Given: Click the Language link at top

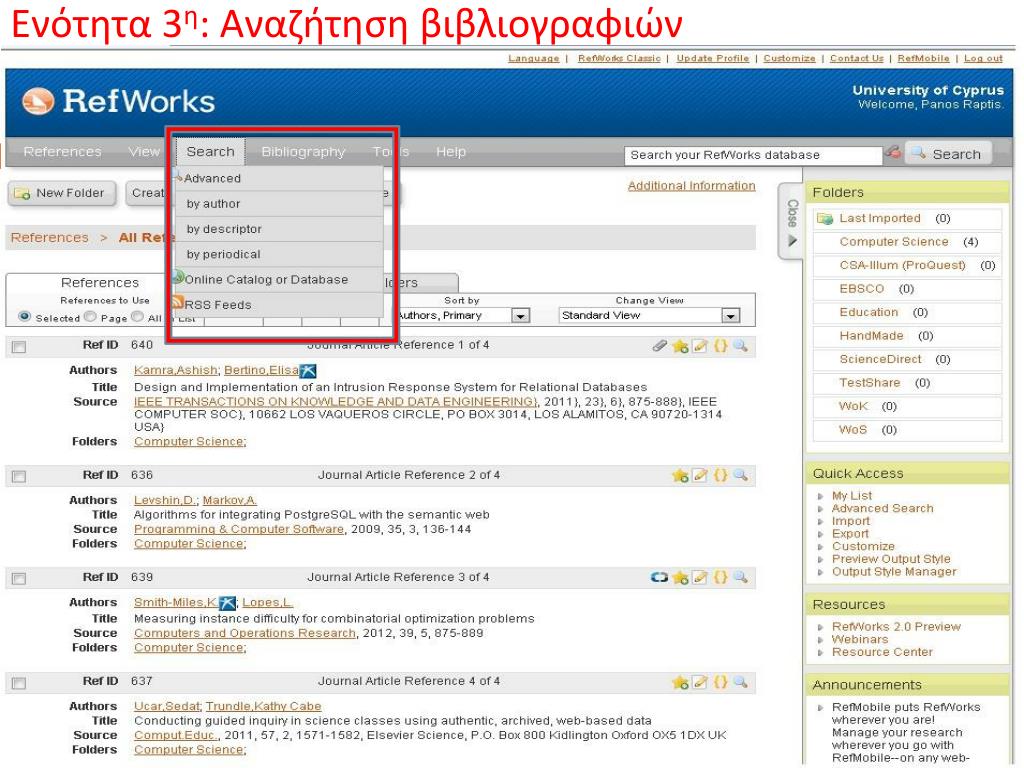Looking at the screenshot, I should (534, 59).
